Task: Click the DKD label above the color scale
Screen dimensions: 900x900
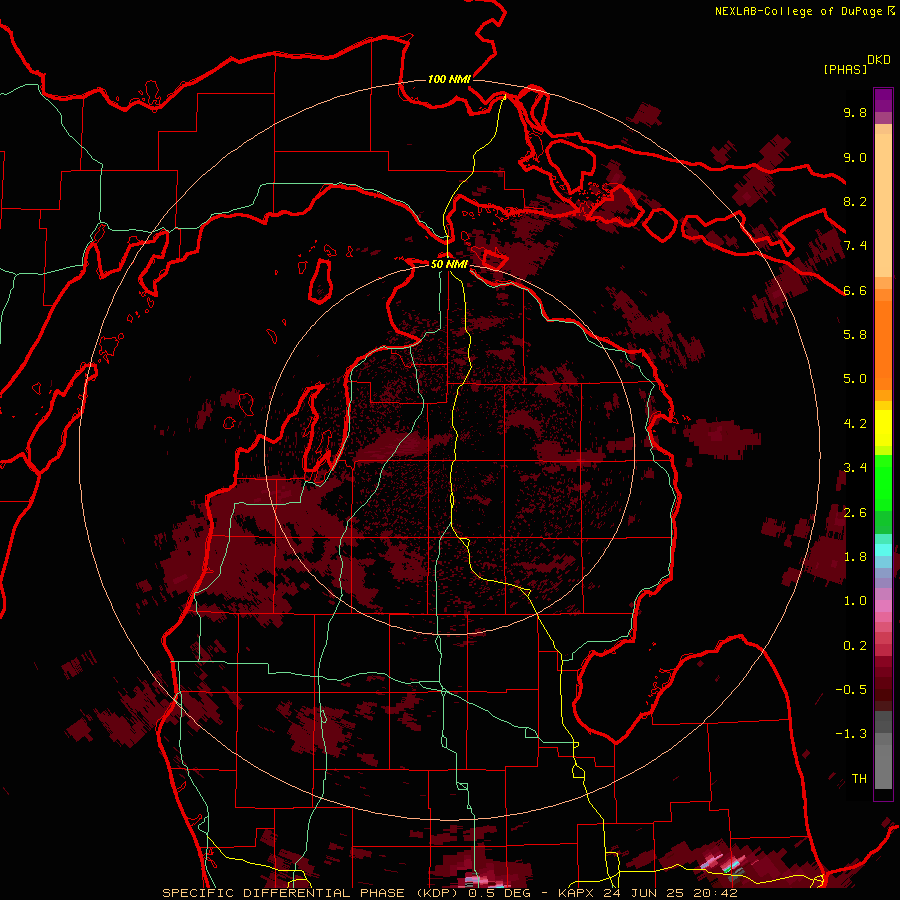Action: coord(879,60)
